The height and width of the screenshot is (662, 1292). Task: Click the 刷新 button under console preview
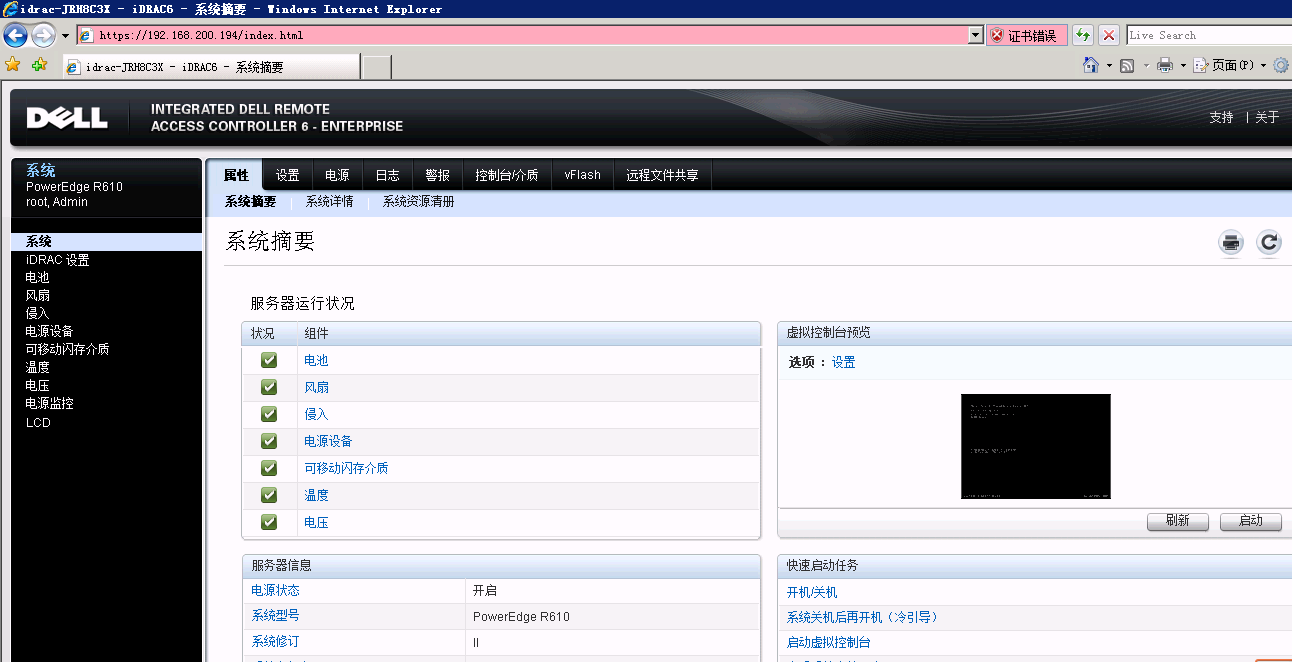pyautogui.click(x=1178, y=522)
